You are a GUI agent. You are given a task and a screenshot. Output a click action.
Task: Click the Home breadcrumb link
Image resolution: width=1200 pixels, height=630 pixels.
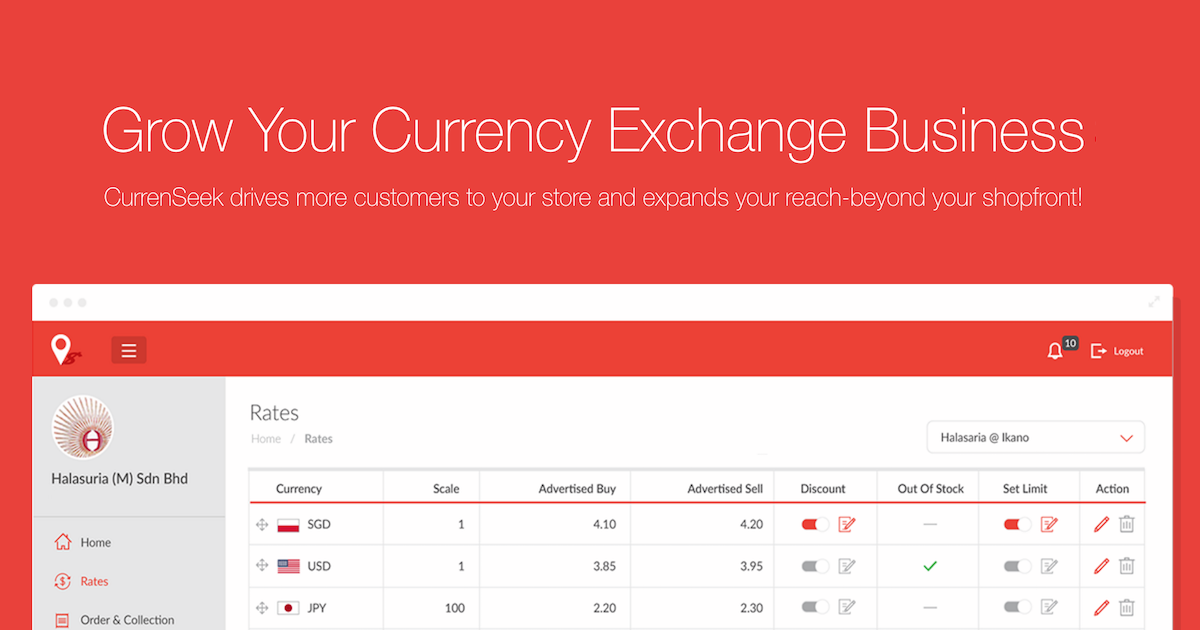pos(266,439)
